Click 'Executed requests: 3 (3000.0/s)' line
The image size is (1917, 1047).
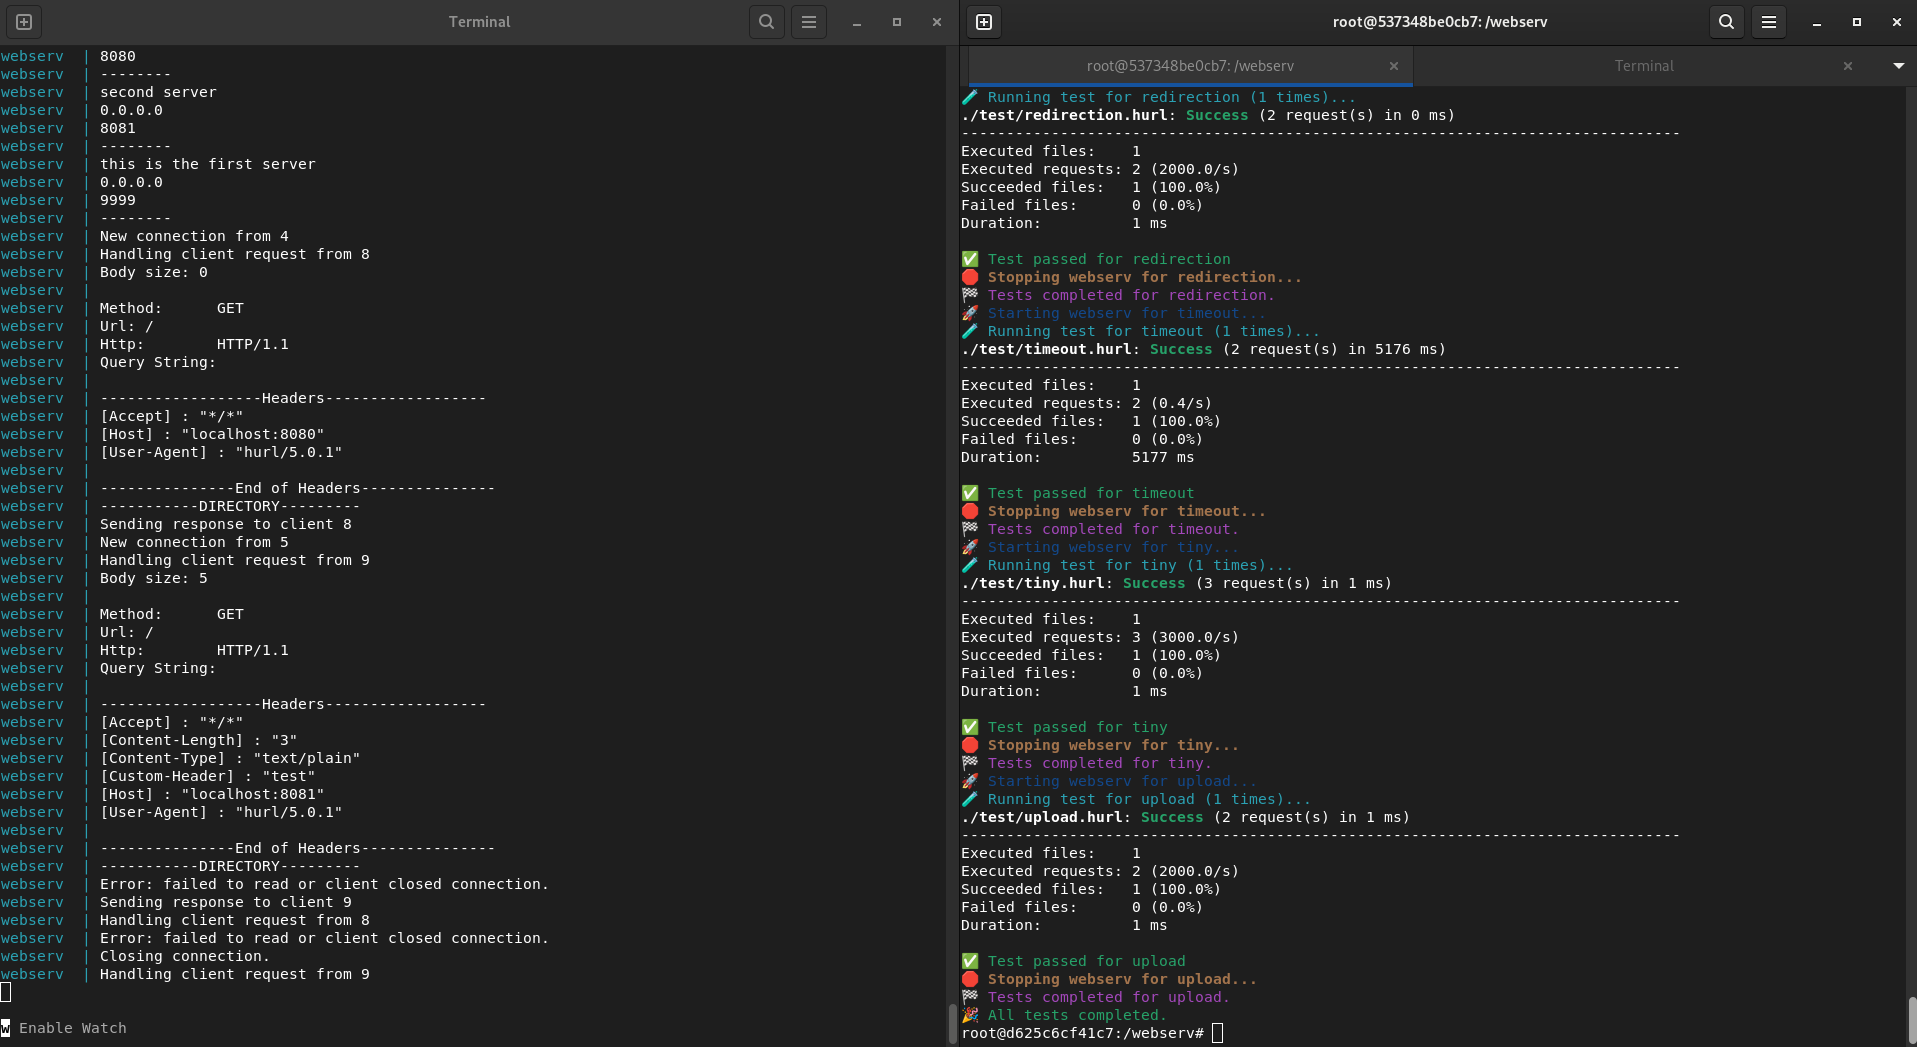(x=1100, y=637)
